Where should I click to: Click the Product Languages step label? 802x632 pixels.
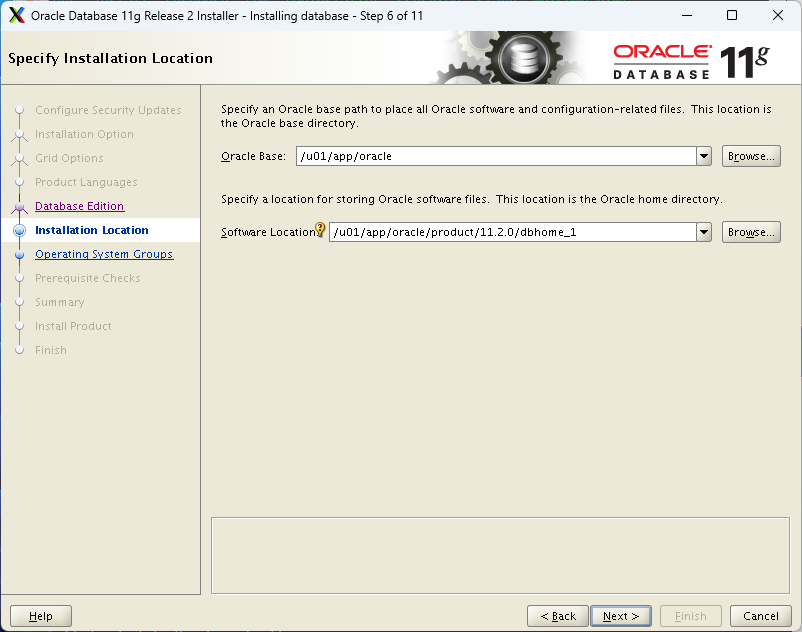[86, 182]
